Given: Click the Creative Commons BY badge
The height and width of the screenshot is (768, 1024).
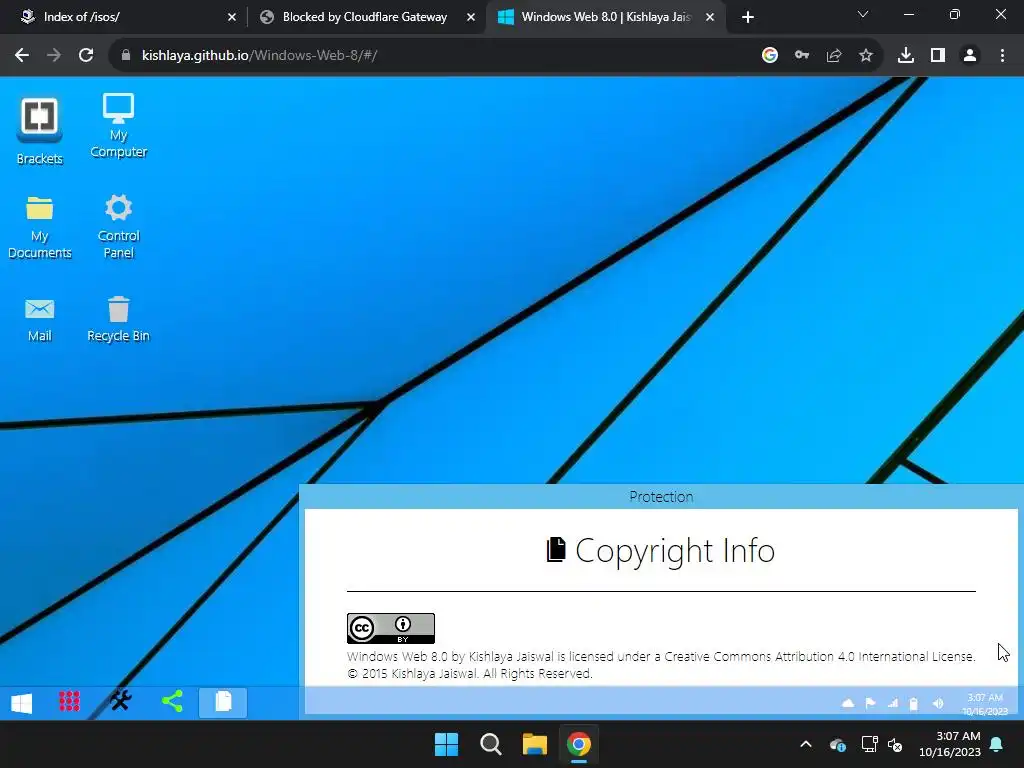Looking at the screenshot, I should click(x=391, y=628).
